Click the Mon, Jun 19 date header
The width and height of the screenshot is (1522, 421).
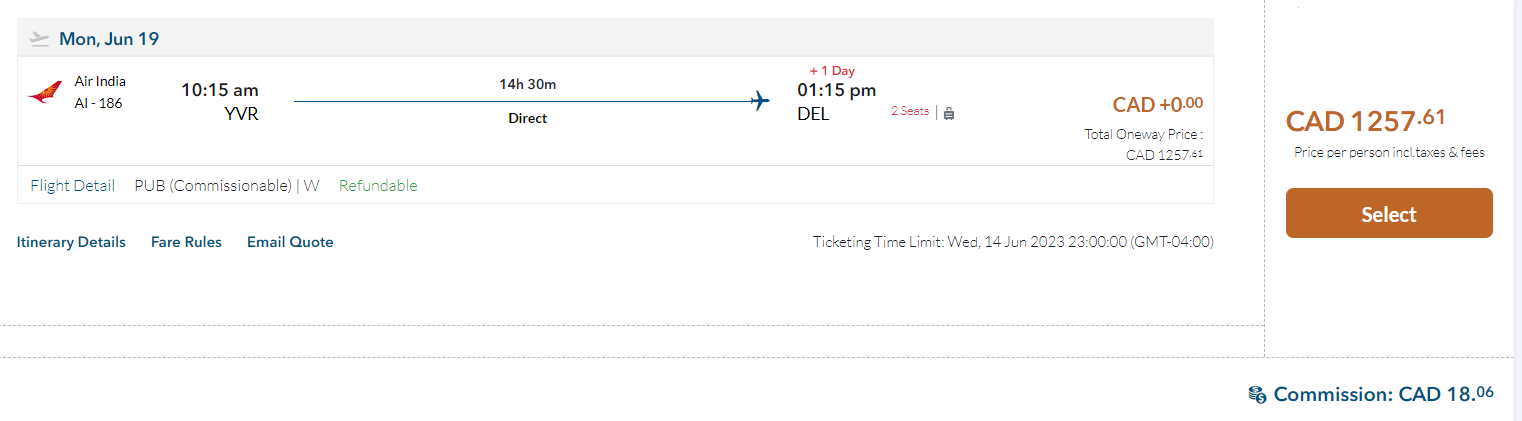[x=109, y=39]
